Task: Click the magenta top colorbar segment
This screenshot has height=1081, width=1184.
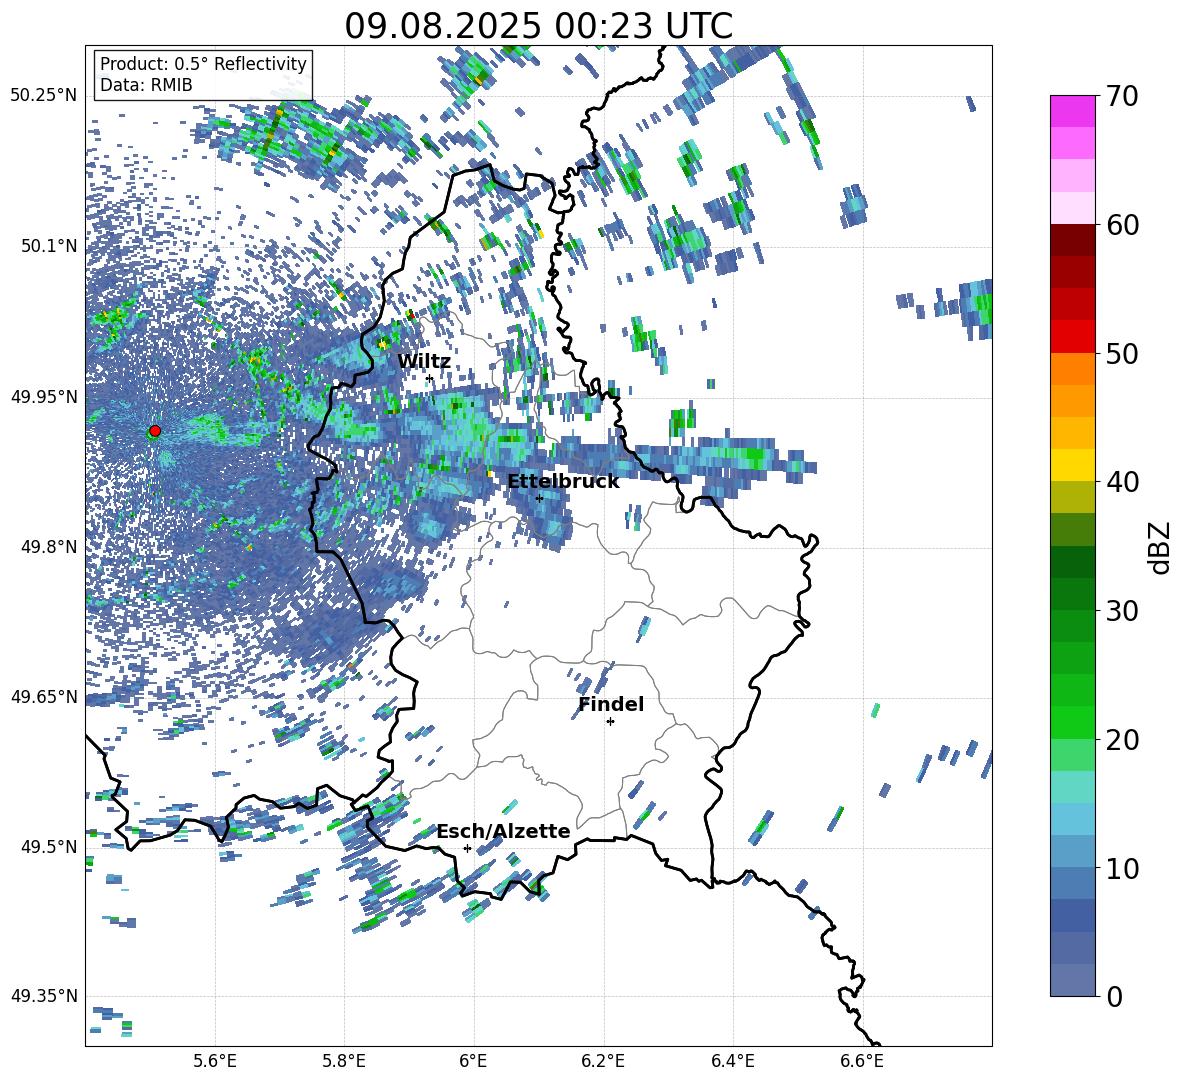Action: point(1072,112)
